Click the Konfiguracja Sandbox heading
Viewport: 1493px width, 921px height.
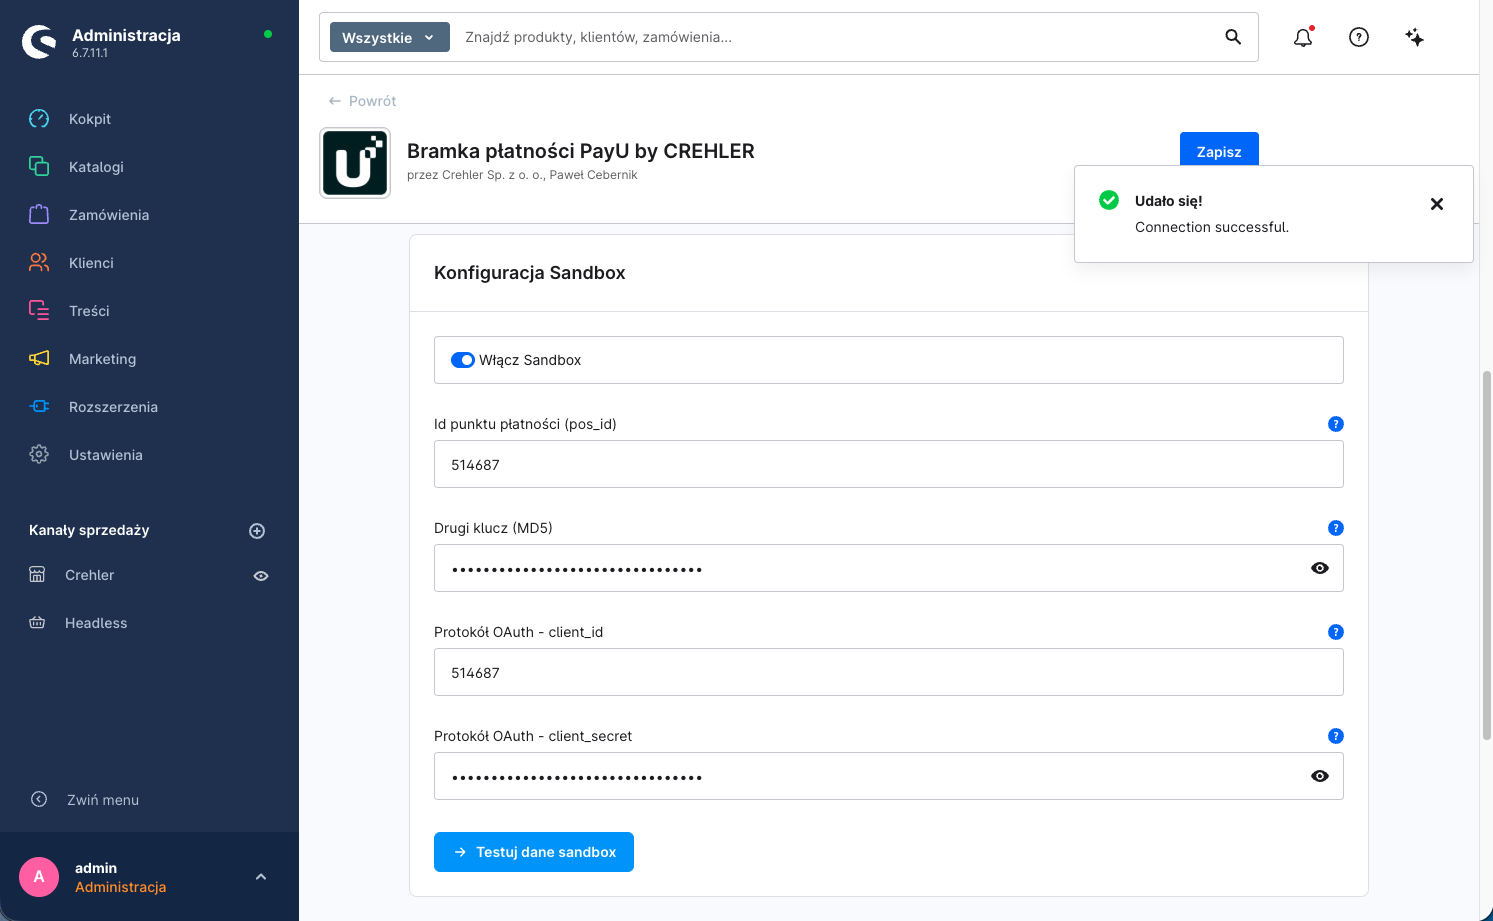tap(530, 273)
